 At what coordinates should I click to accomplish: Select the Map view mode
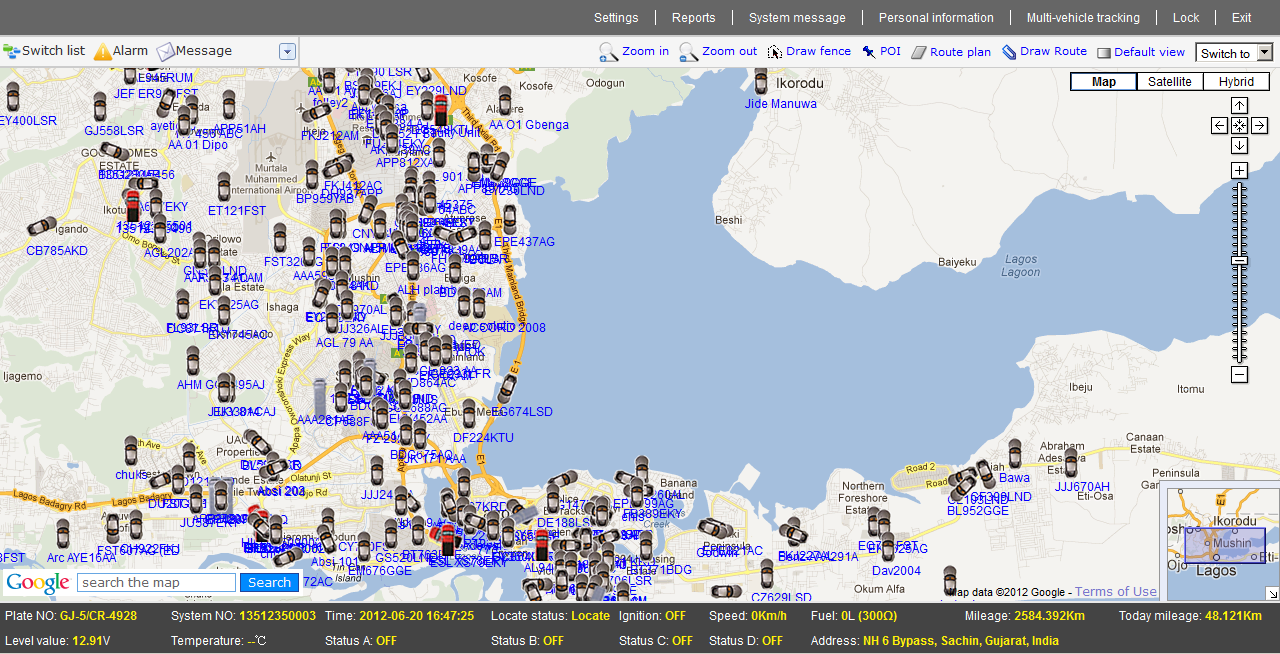click(x=1103, y=81)
